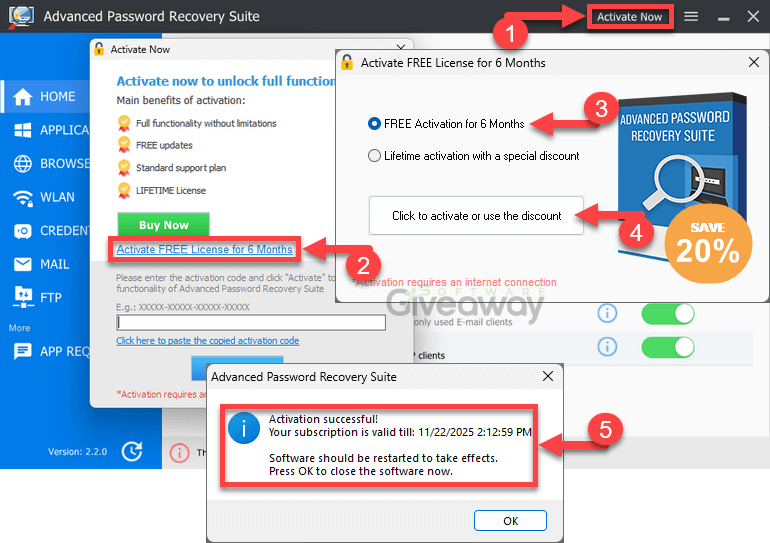Select Lifetime activation with special discount radio
770x543 pixels.
click(374, 156)
